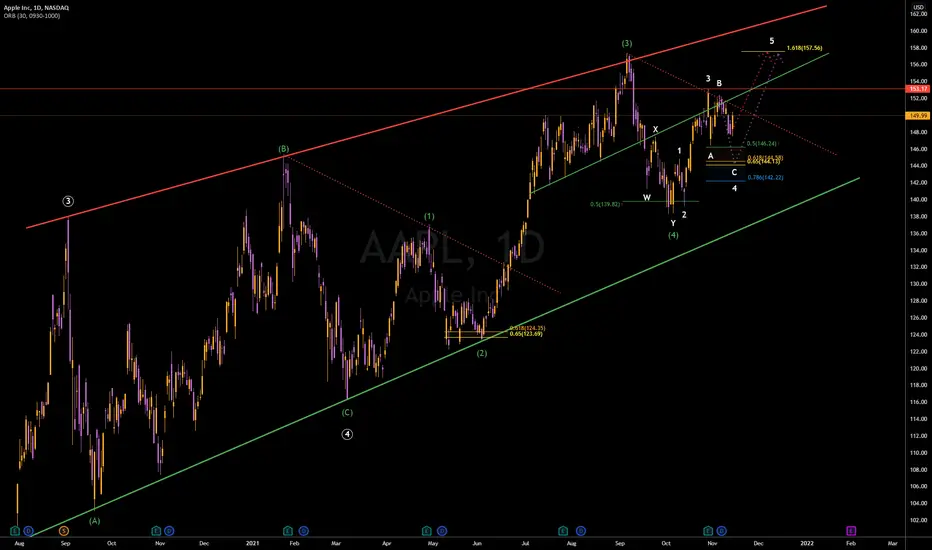Click the purple upcoming Earnings icon at February 2022
This screenshot has height=550, width=932.
coord(851,530)
